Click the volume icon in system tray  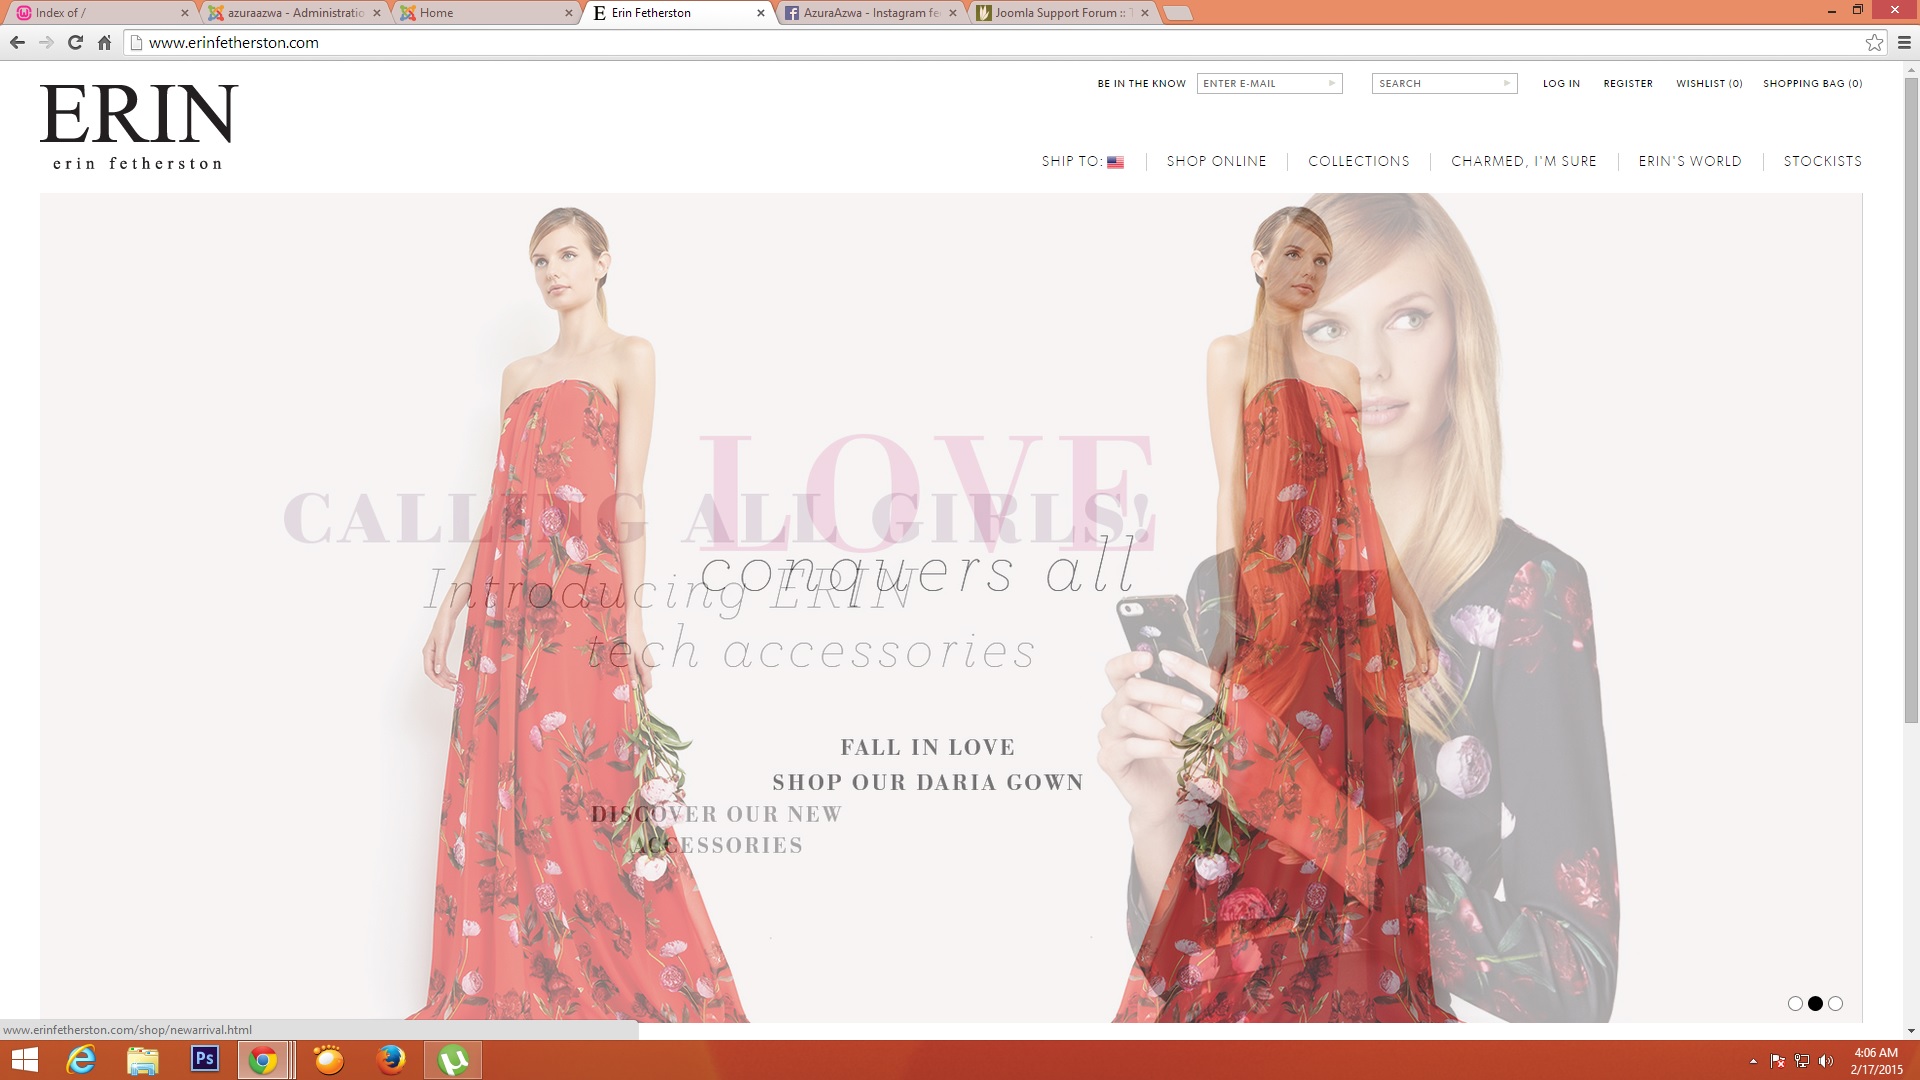pyautogui.click(x=1826, y=1061)
